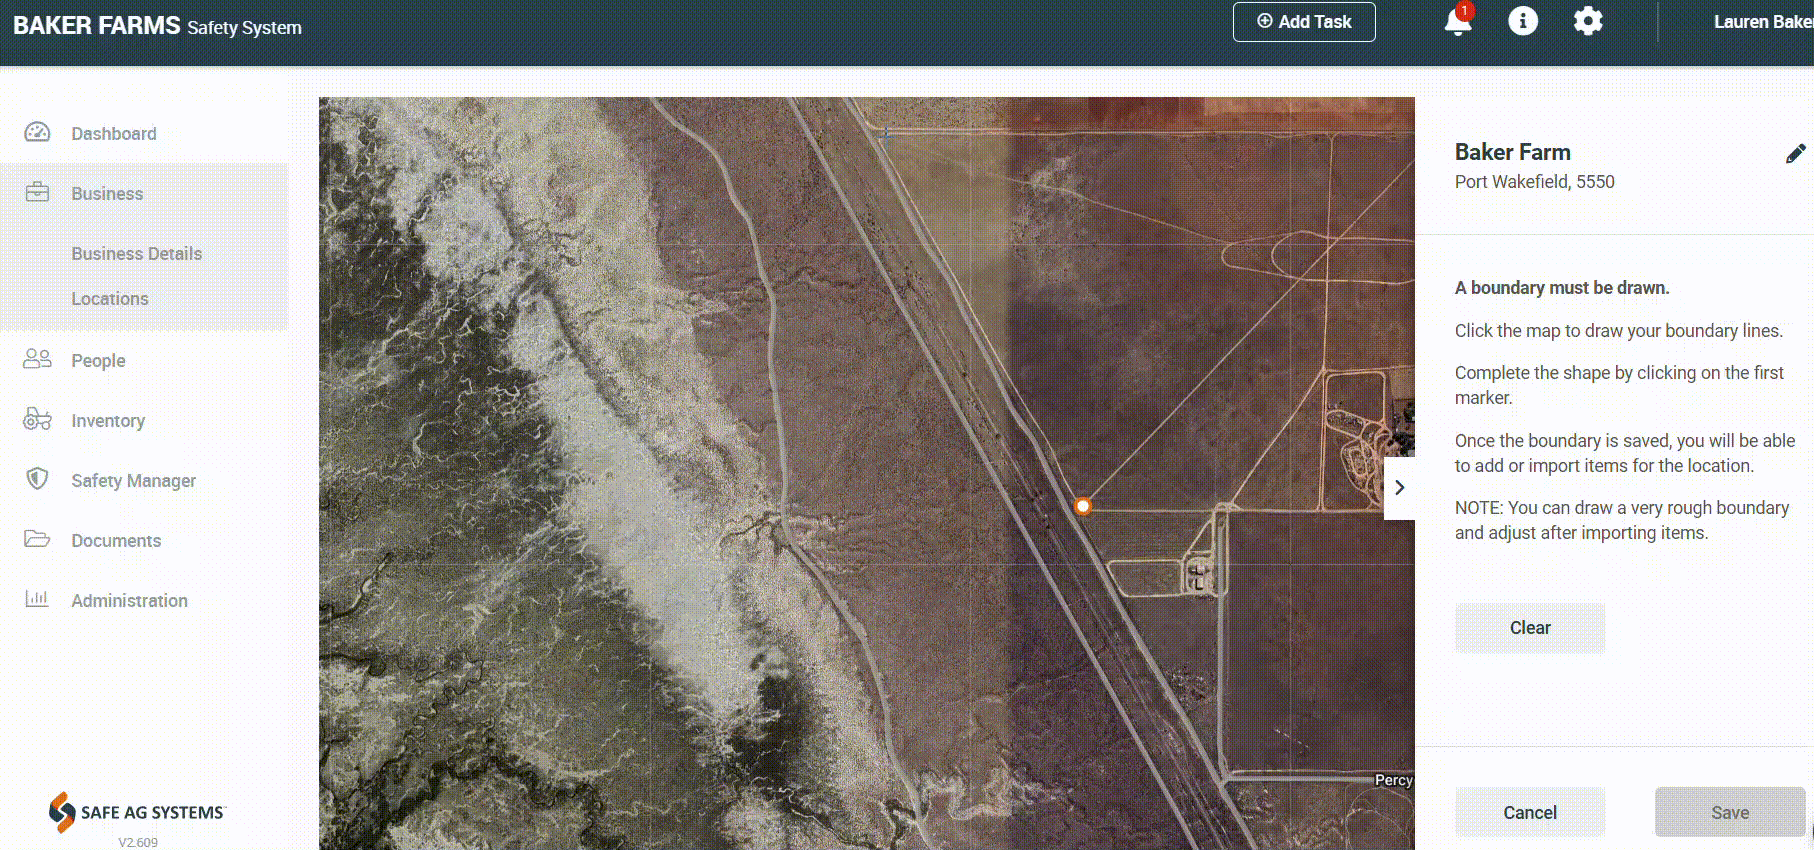Click the Inventory tractor icon
Viewport: 1814px width, 850px height.
[37, 420]
